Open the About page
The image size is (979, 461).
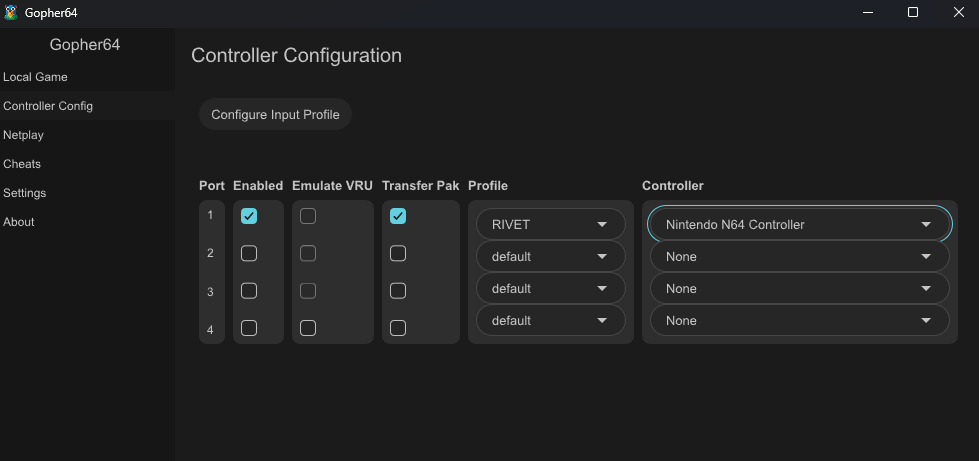click(x=19, y=222)
